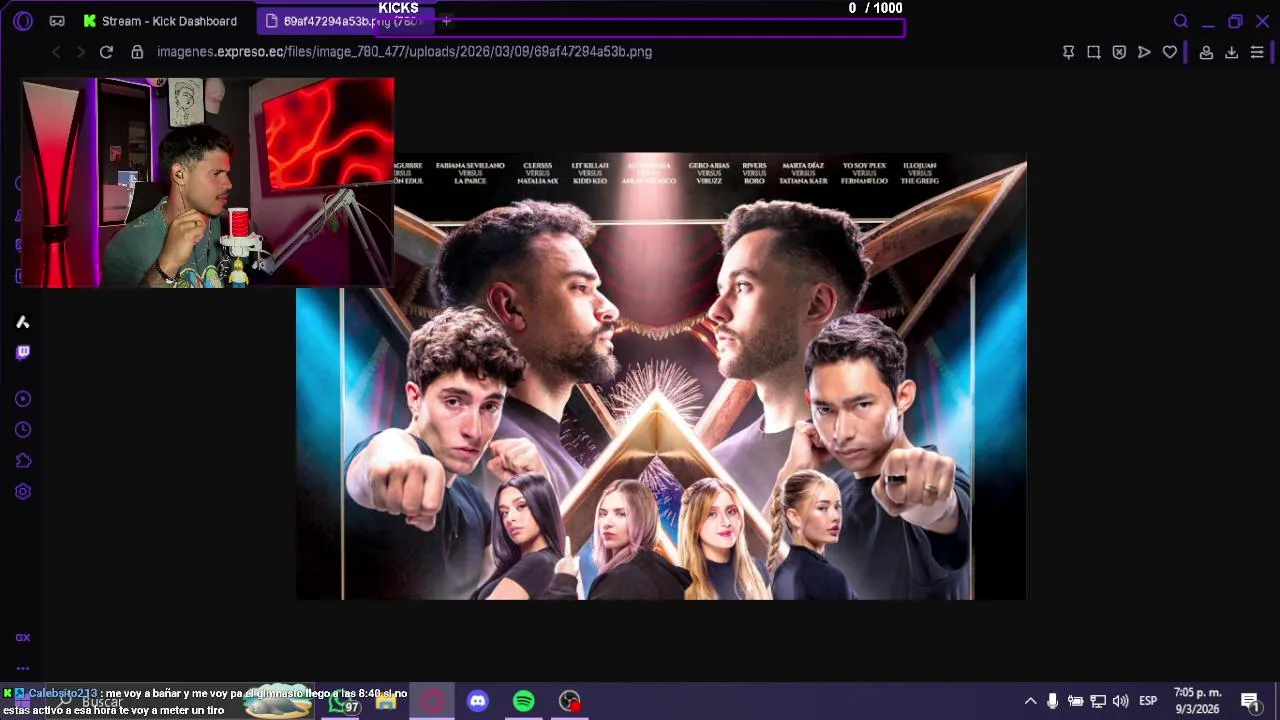Open network status tray icon

pyautogui.click(x=1098, y=701)
